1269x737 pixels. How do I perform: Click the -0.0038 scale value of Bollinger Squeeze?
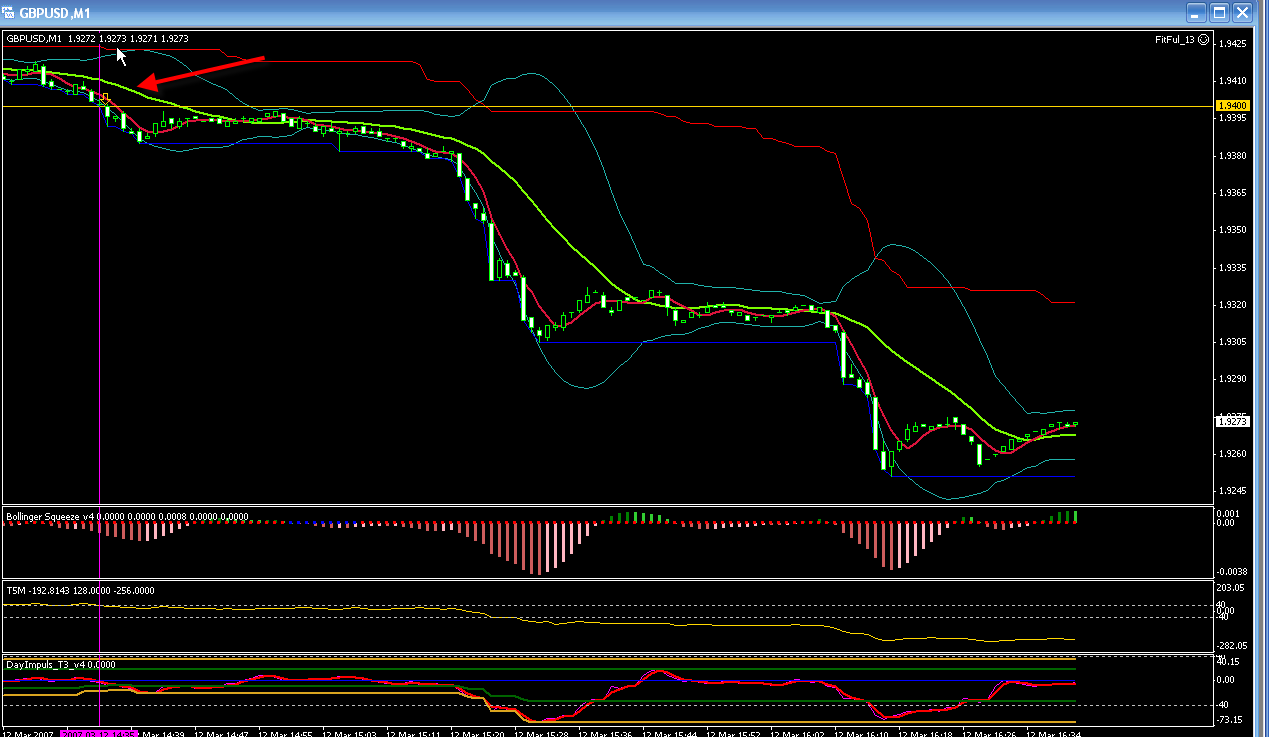1231,569
